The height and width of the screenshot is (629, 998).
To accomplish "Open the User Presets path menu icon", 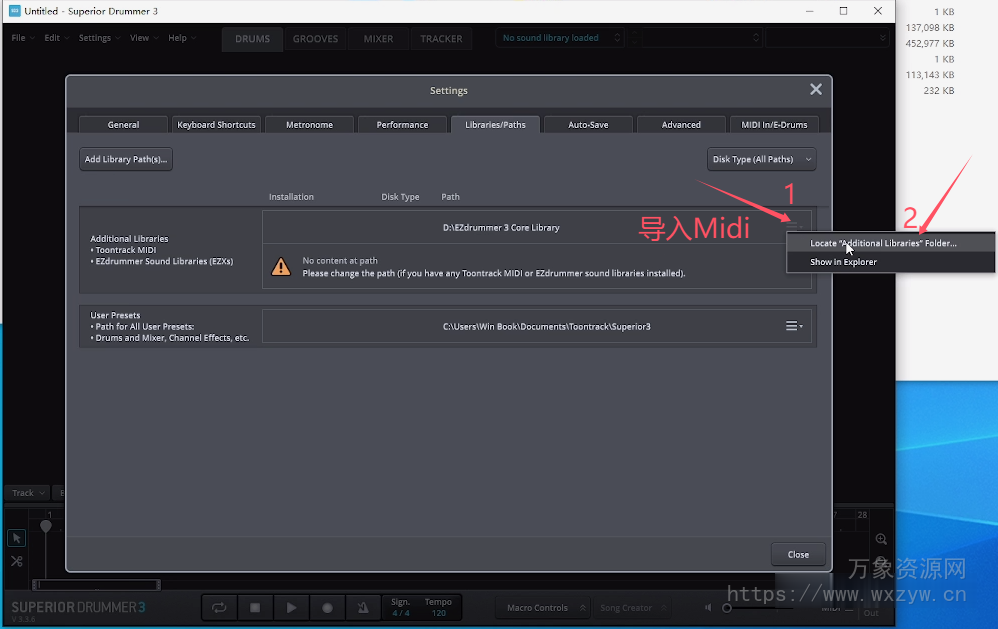I will coord(794,326).
